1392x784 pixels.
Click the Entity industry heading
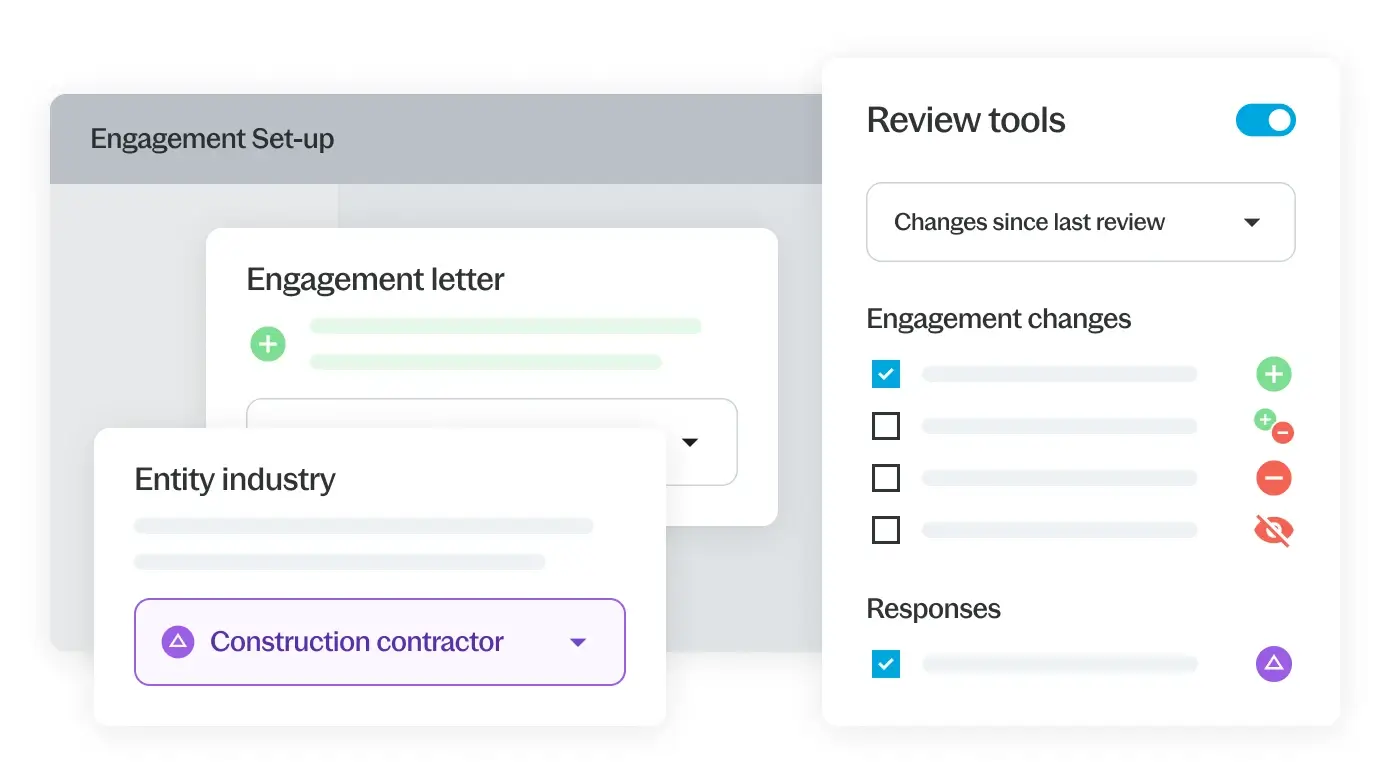click(x=235, y=480)
